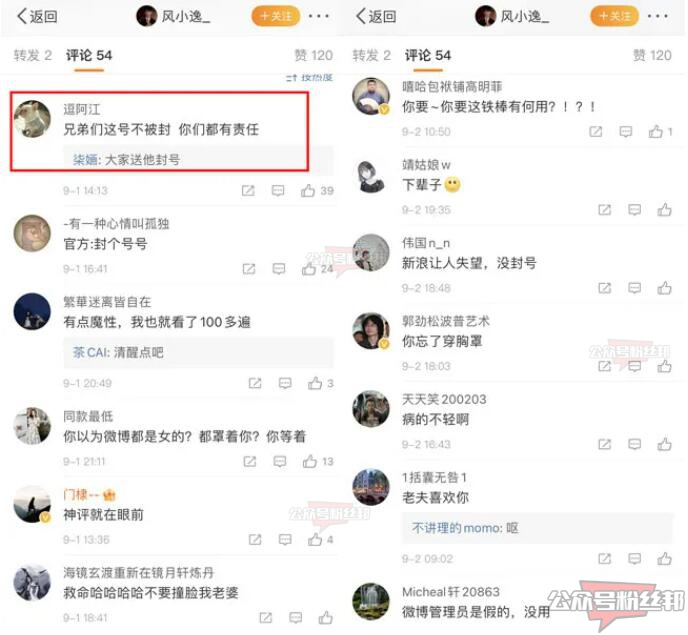
Task: Go back using the left 返回 button
Action: [x=37, y=16]
